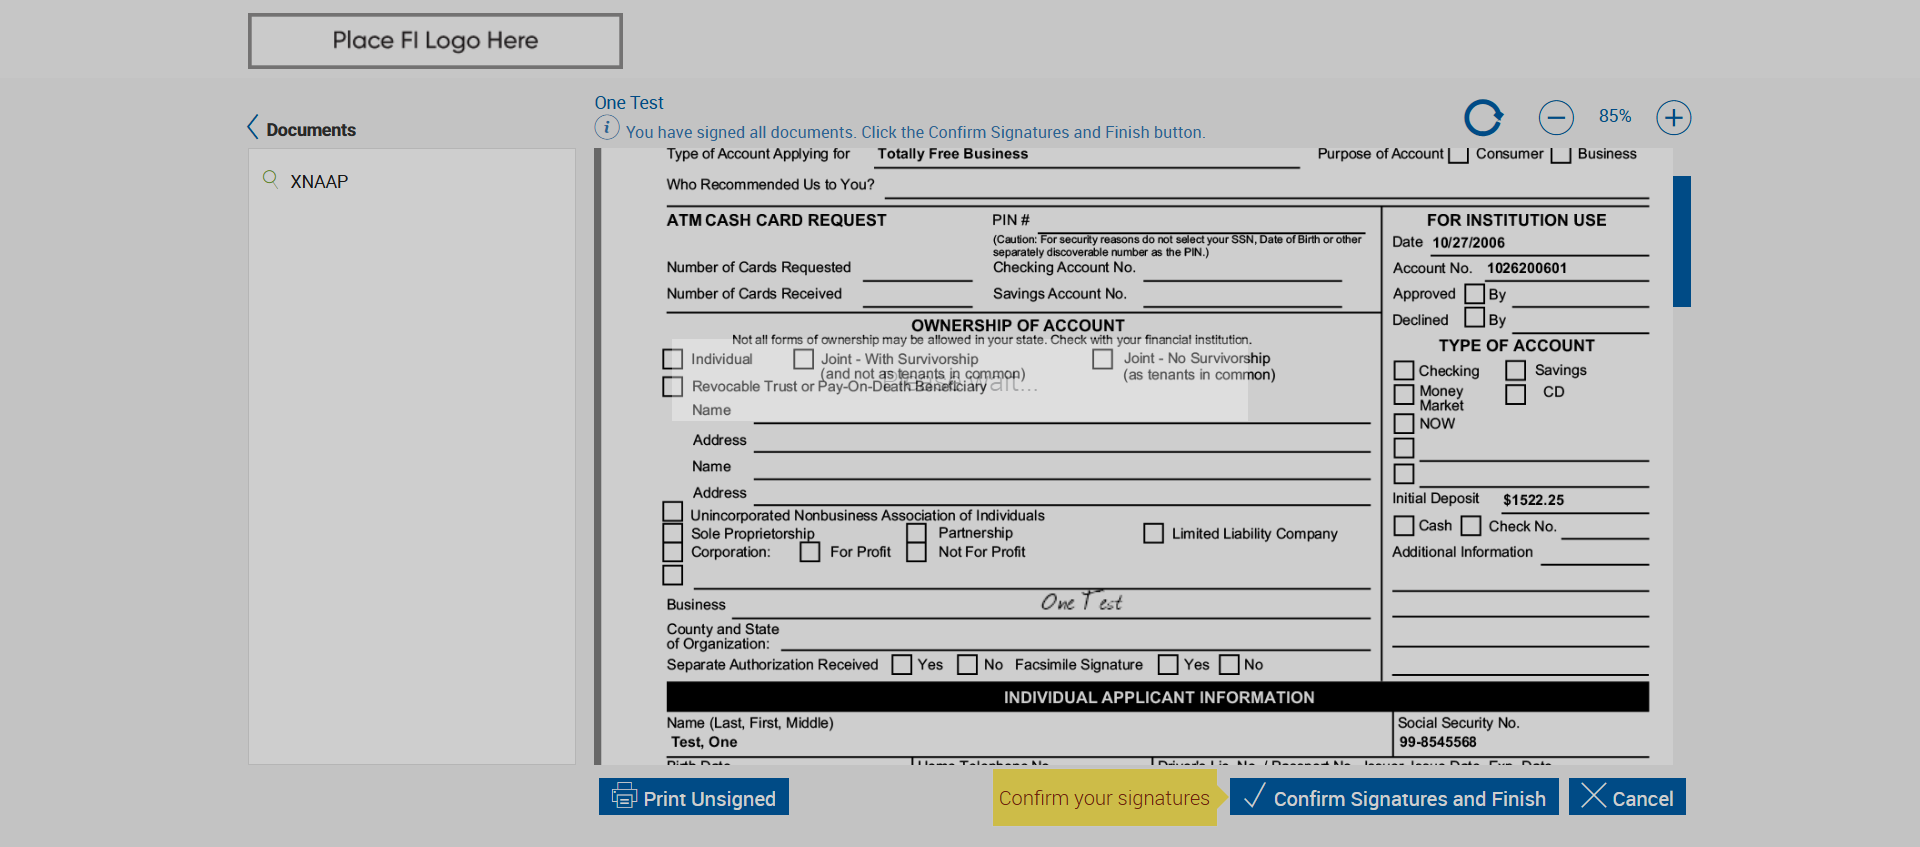Cancel the signing session
1920x847 pixels.
1627,797
